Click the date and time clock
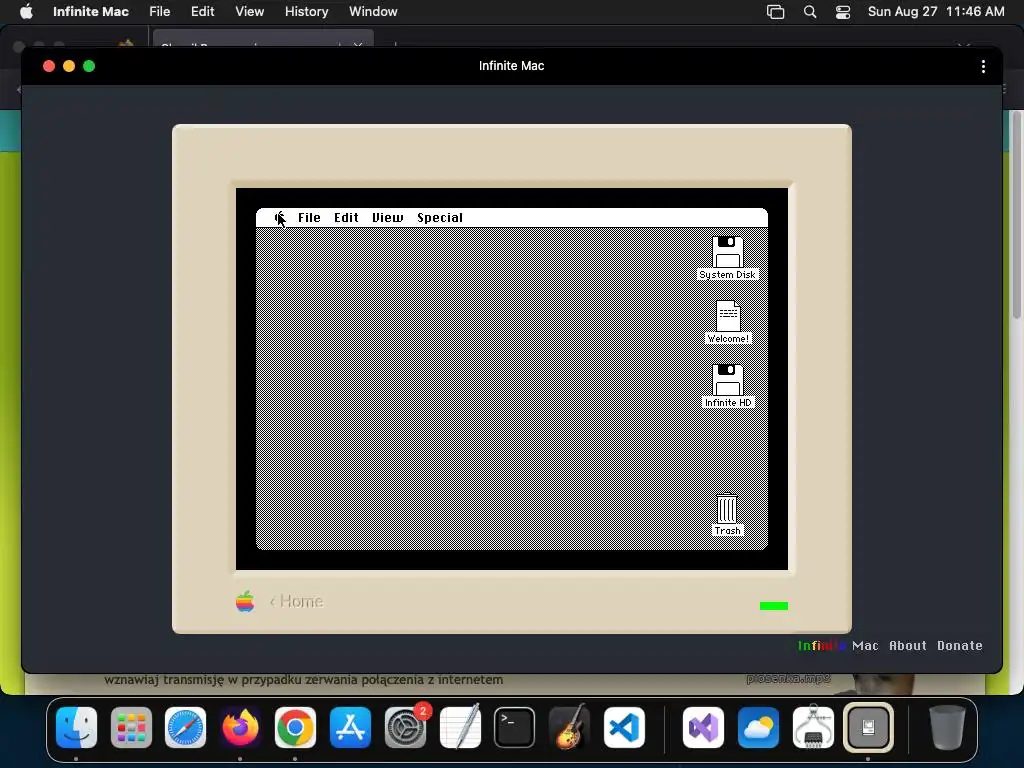The width and height of the screenshot is (1024, 768). pos(936,12)
